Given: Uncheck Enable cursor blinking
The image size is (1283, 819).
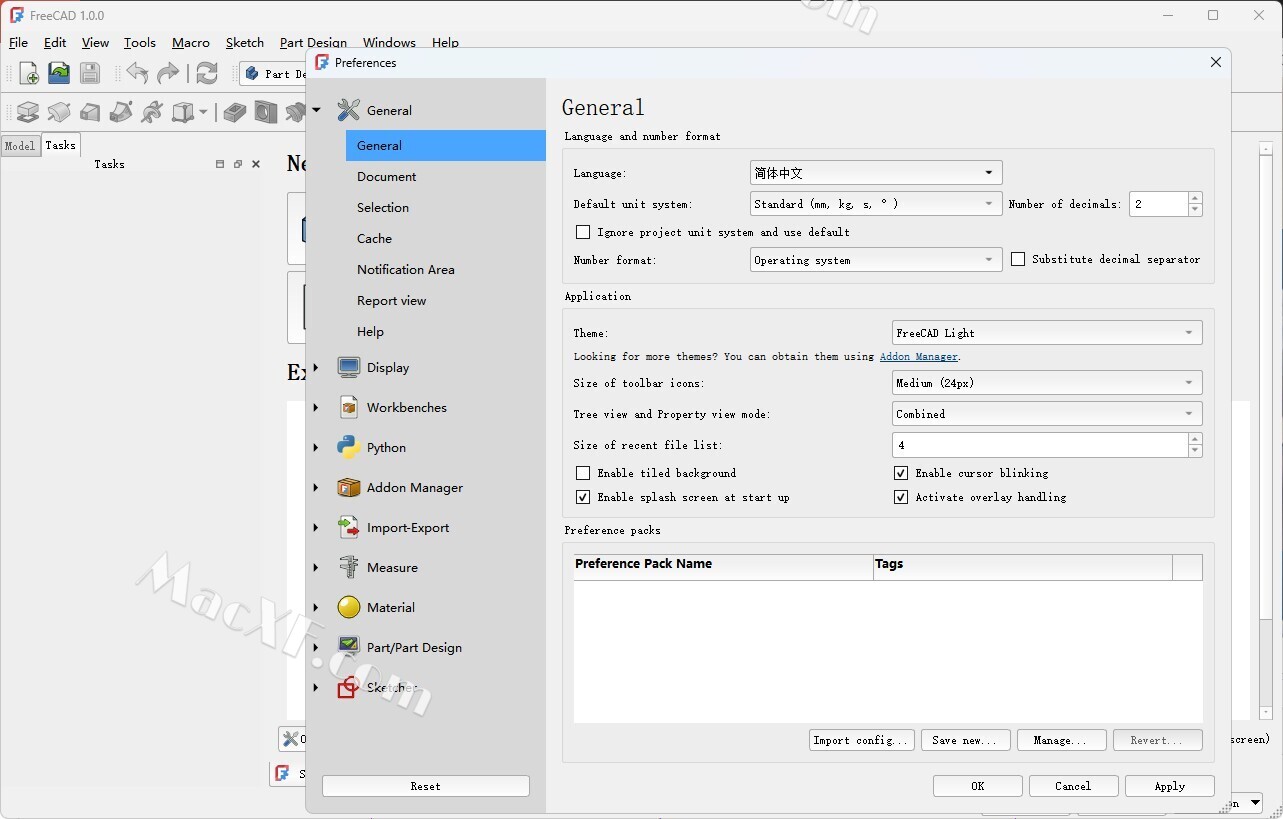Looking at the screenshot, I should (901, 473).
